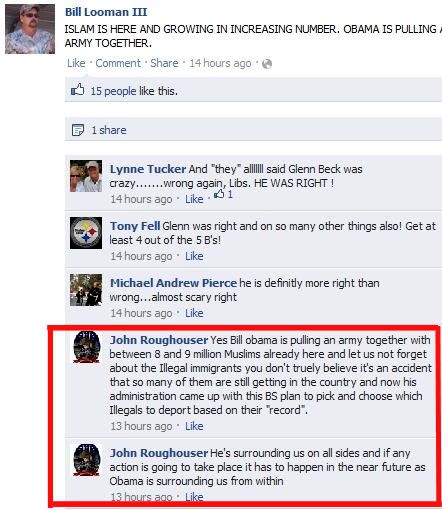Viewport: 442px width, 510px height.
Task: Open Bill Looman III's profile picture
Action: click(30, 29)
